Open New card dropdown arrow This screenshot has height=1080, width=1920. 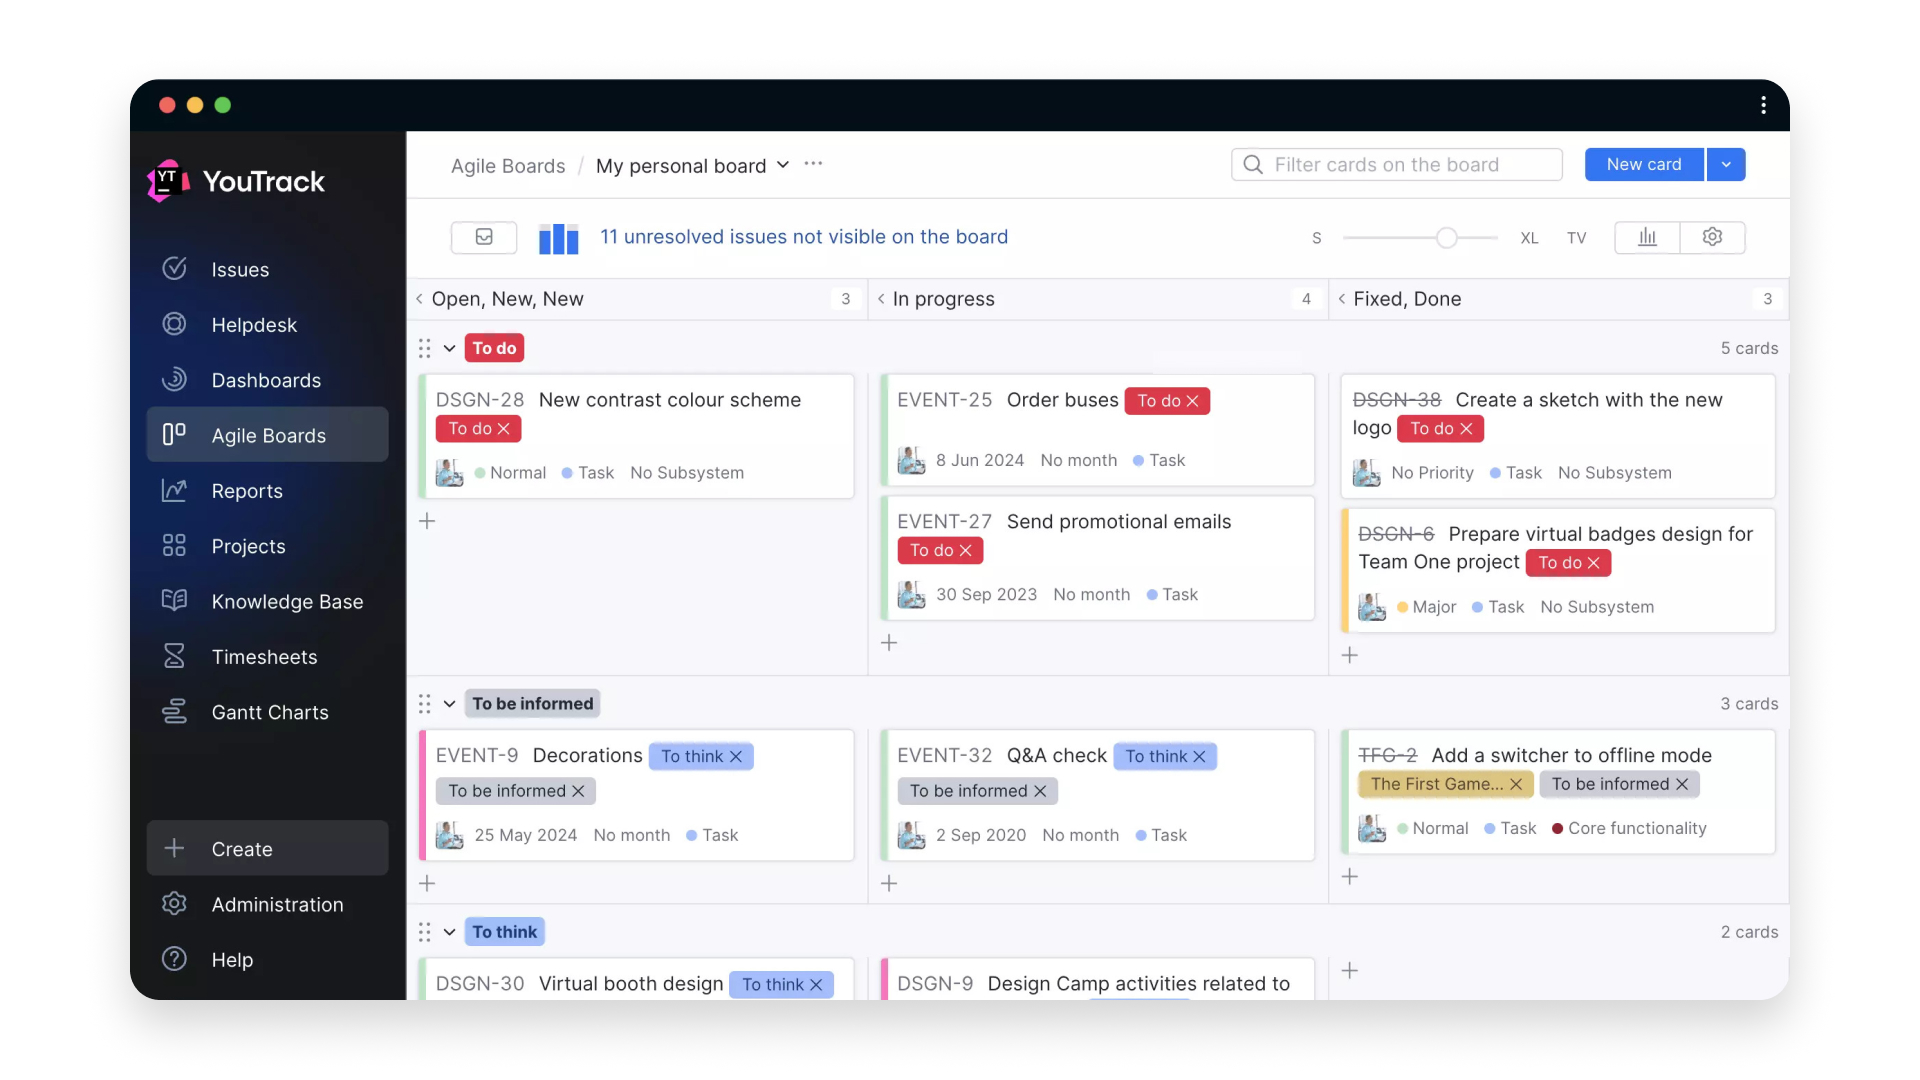1726,165
